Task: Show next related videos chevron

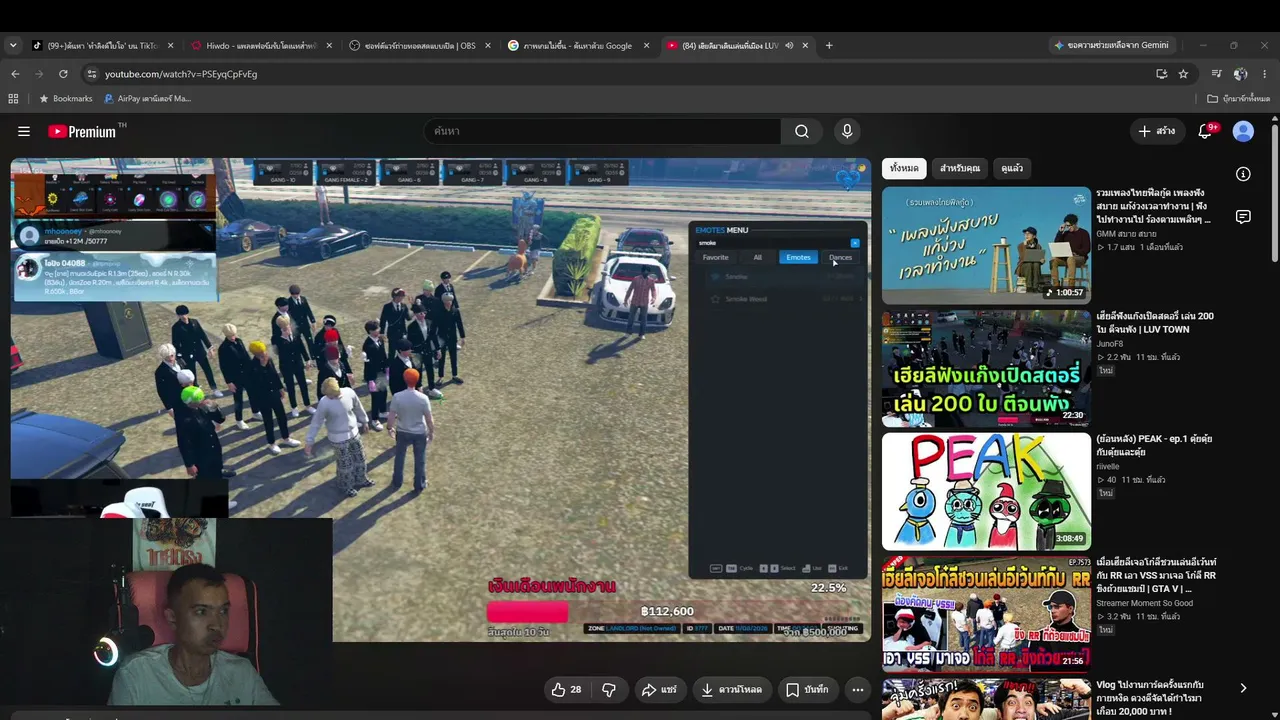Action: coord(1243,688)
